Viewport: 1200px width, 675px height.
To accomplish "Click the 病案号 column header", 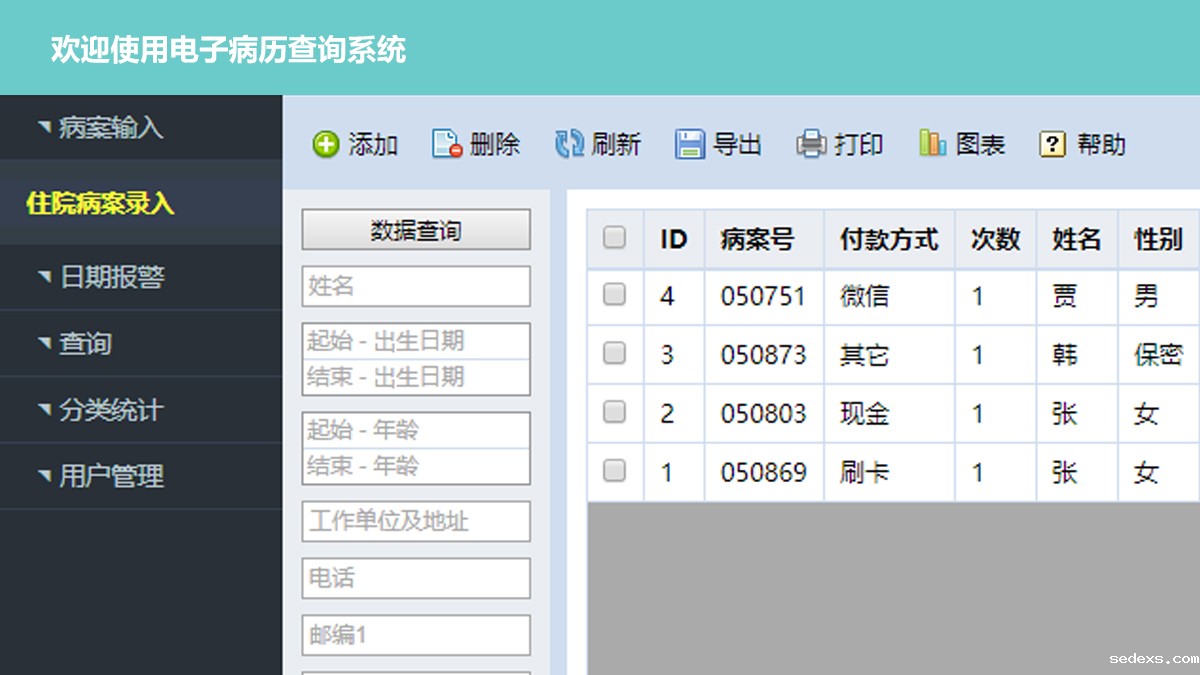I will (x=757, y=239).
